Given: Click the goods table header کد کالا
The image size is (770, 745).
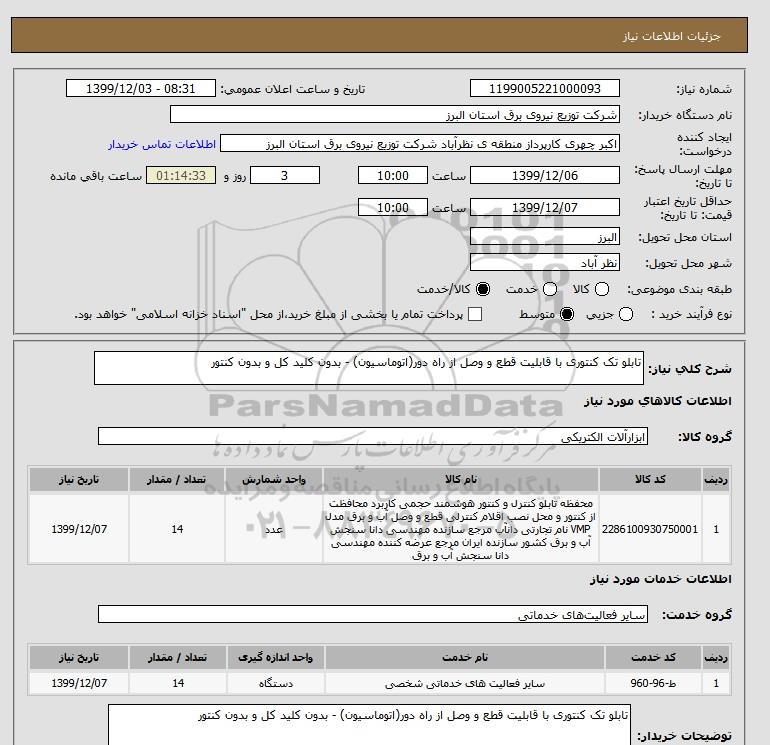Looking at the screenshot, I should pos(650,479).
